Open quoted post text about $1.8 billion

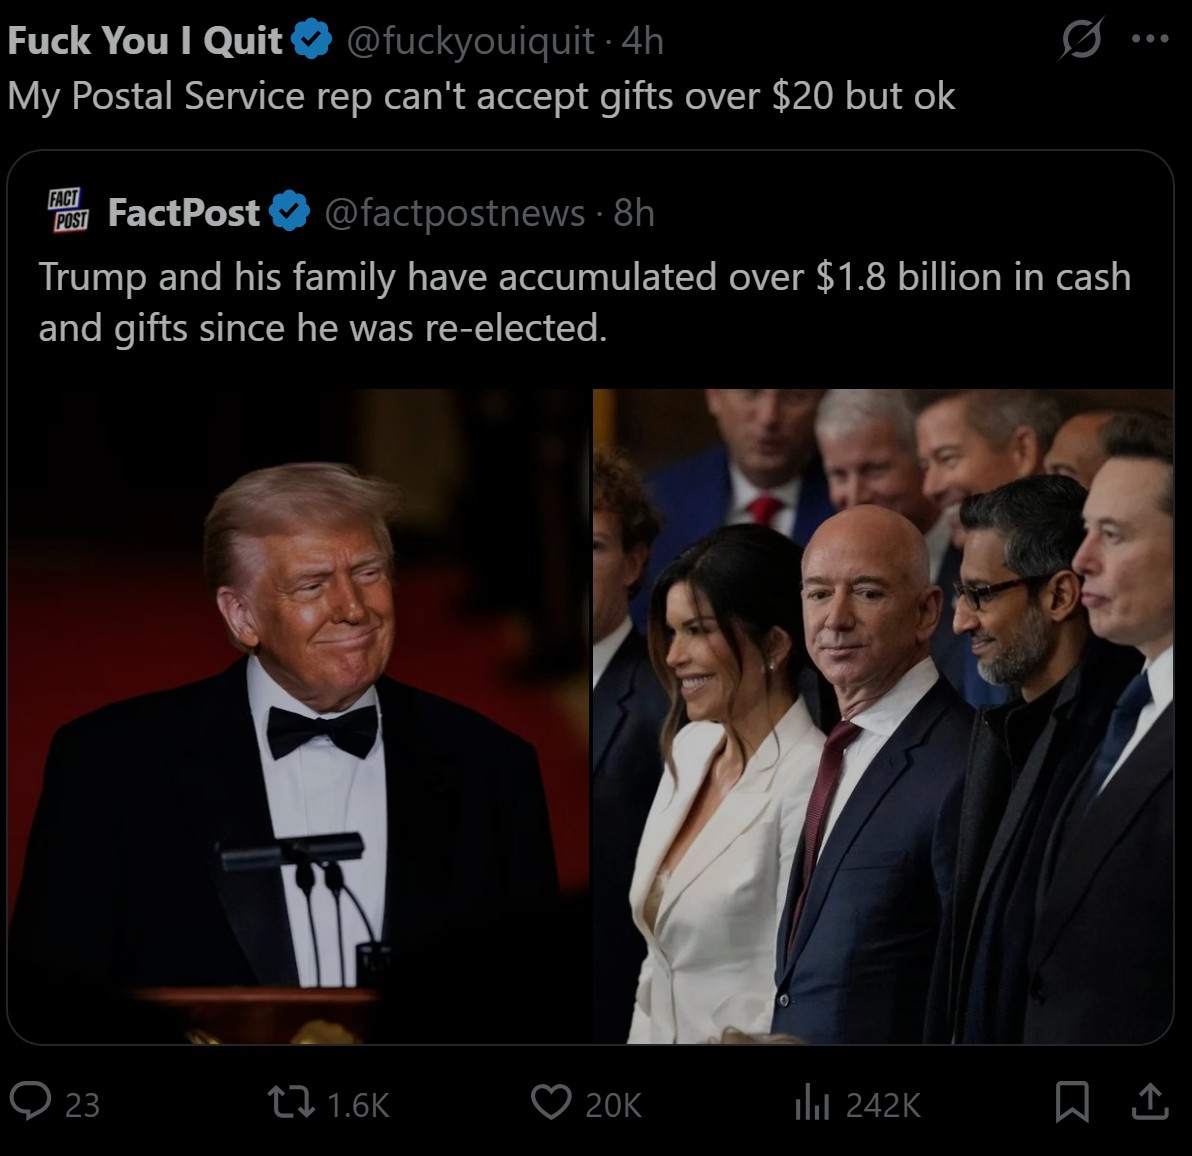coord(584,301)
